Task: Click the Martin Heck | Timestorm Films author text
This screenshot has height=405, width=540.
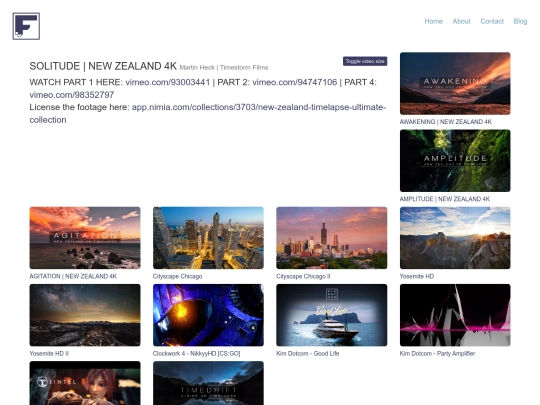Action: [x=224, y=68]
